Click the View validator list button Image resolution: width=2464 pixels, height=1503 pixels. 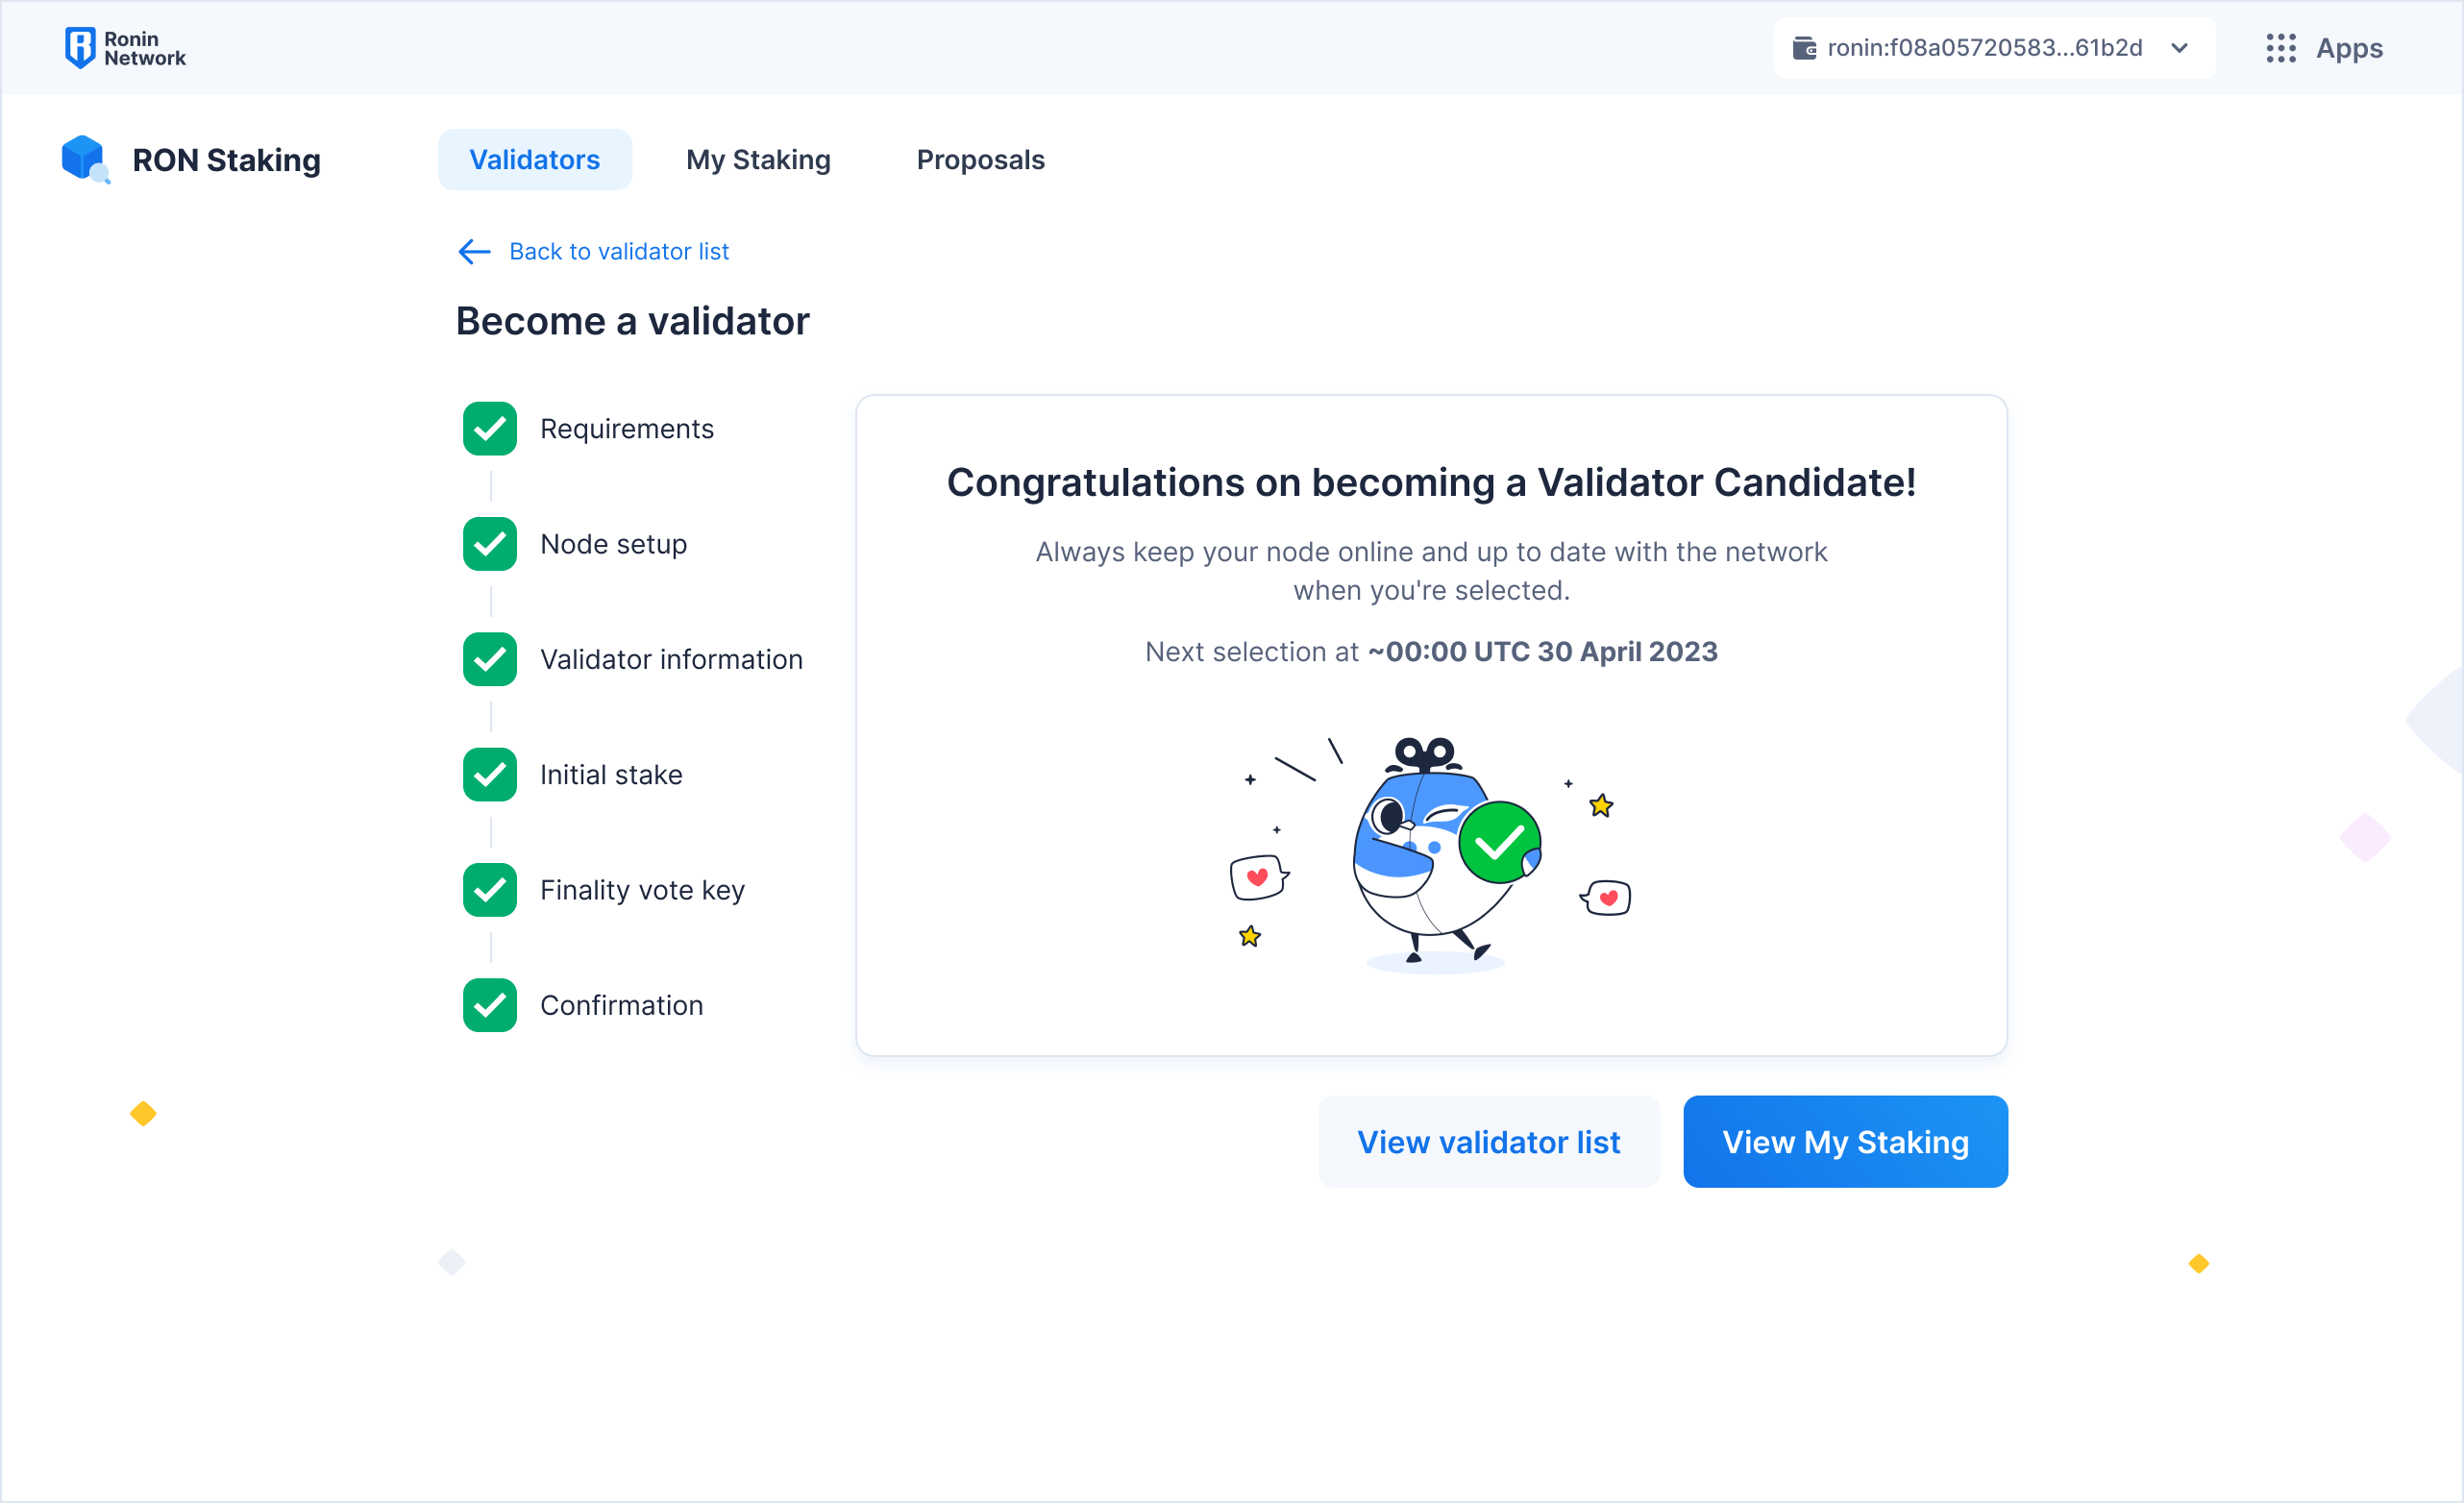[x=1488, y=1142]
